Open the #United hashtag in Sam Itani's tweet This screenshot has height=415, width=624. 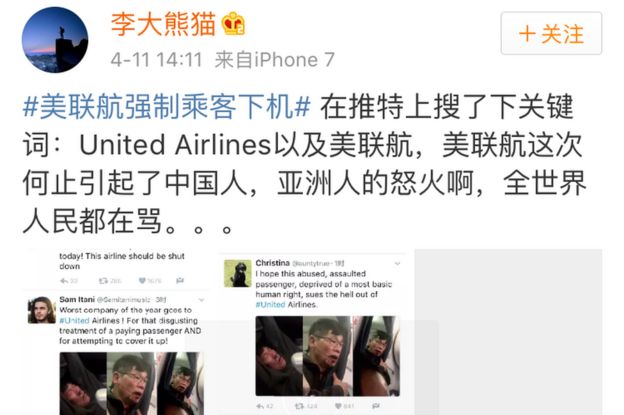[74, 320]
